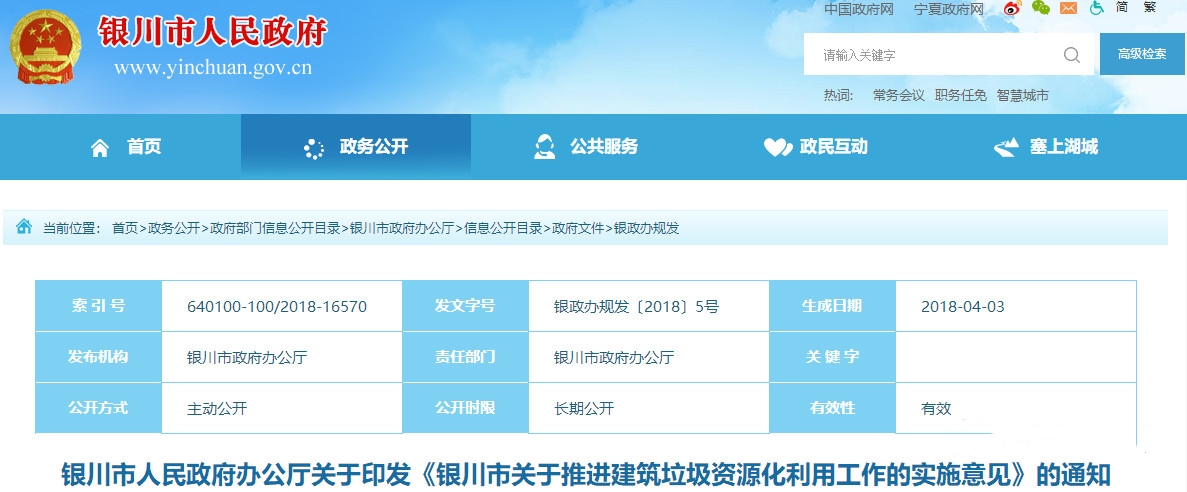Select document number 银政办规发〔2018〕5号

pos(636,307)
